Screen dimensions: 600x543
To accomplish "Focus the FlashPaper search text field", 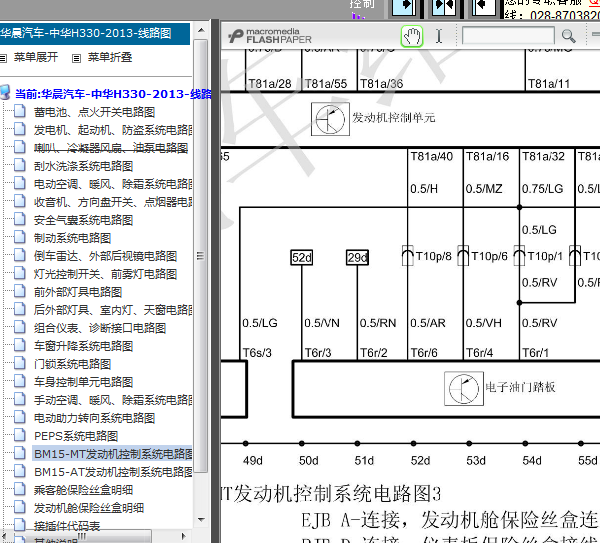I will [508, 36].
